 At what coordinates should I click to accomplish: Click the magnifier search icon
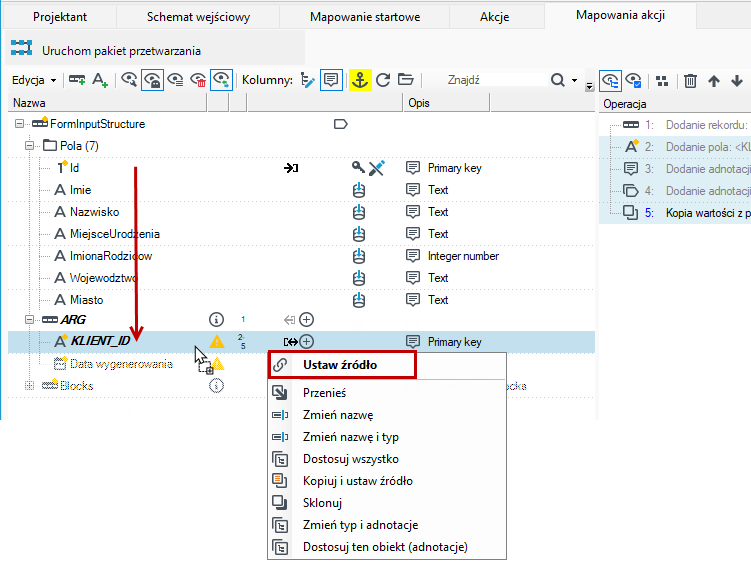[x=558, y=80]
